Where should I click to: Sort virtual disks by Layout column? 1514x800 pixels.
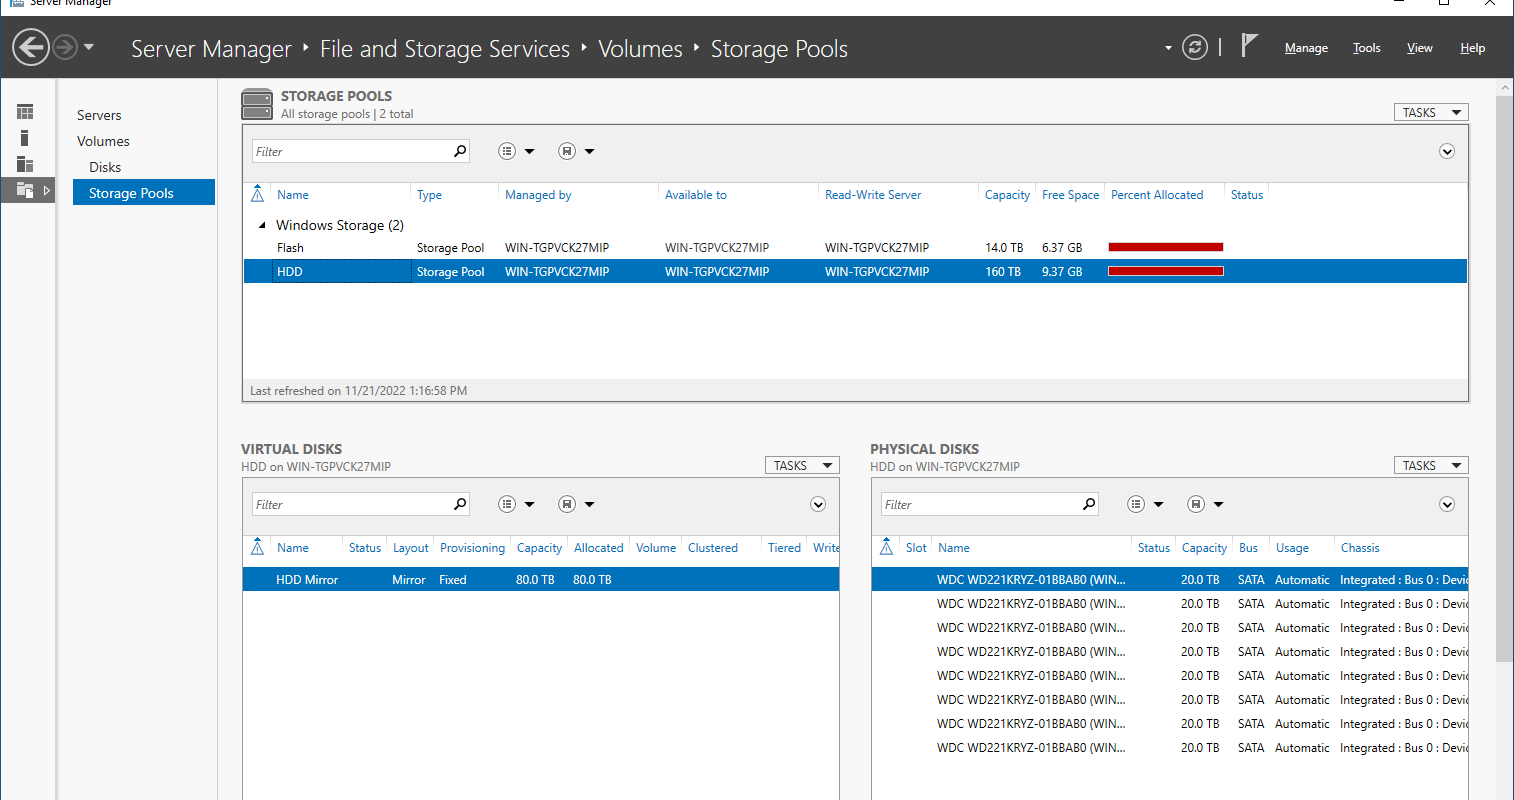[x=410, y=548]
